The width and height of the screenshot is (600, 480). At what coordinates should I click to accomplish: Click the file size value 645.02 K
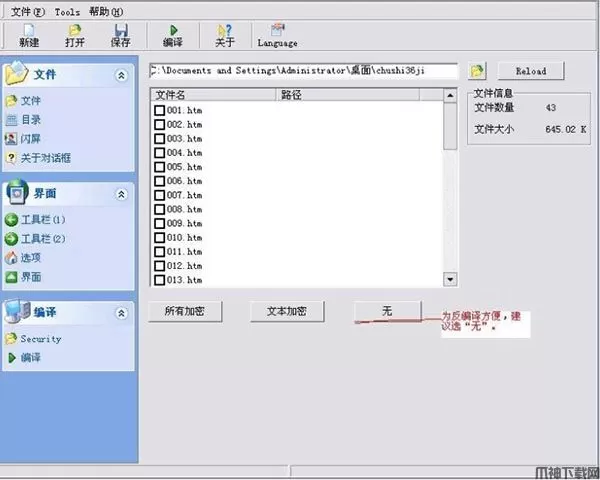click(566, 129)
